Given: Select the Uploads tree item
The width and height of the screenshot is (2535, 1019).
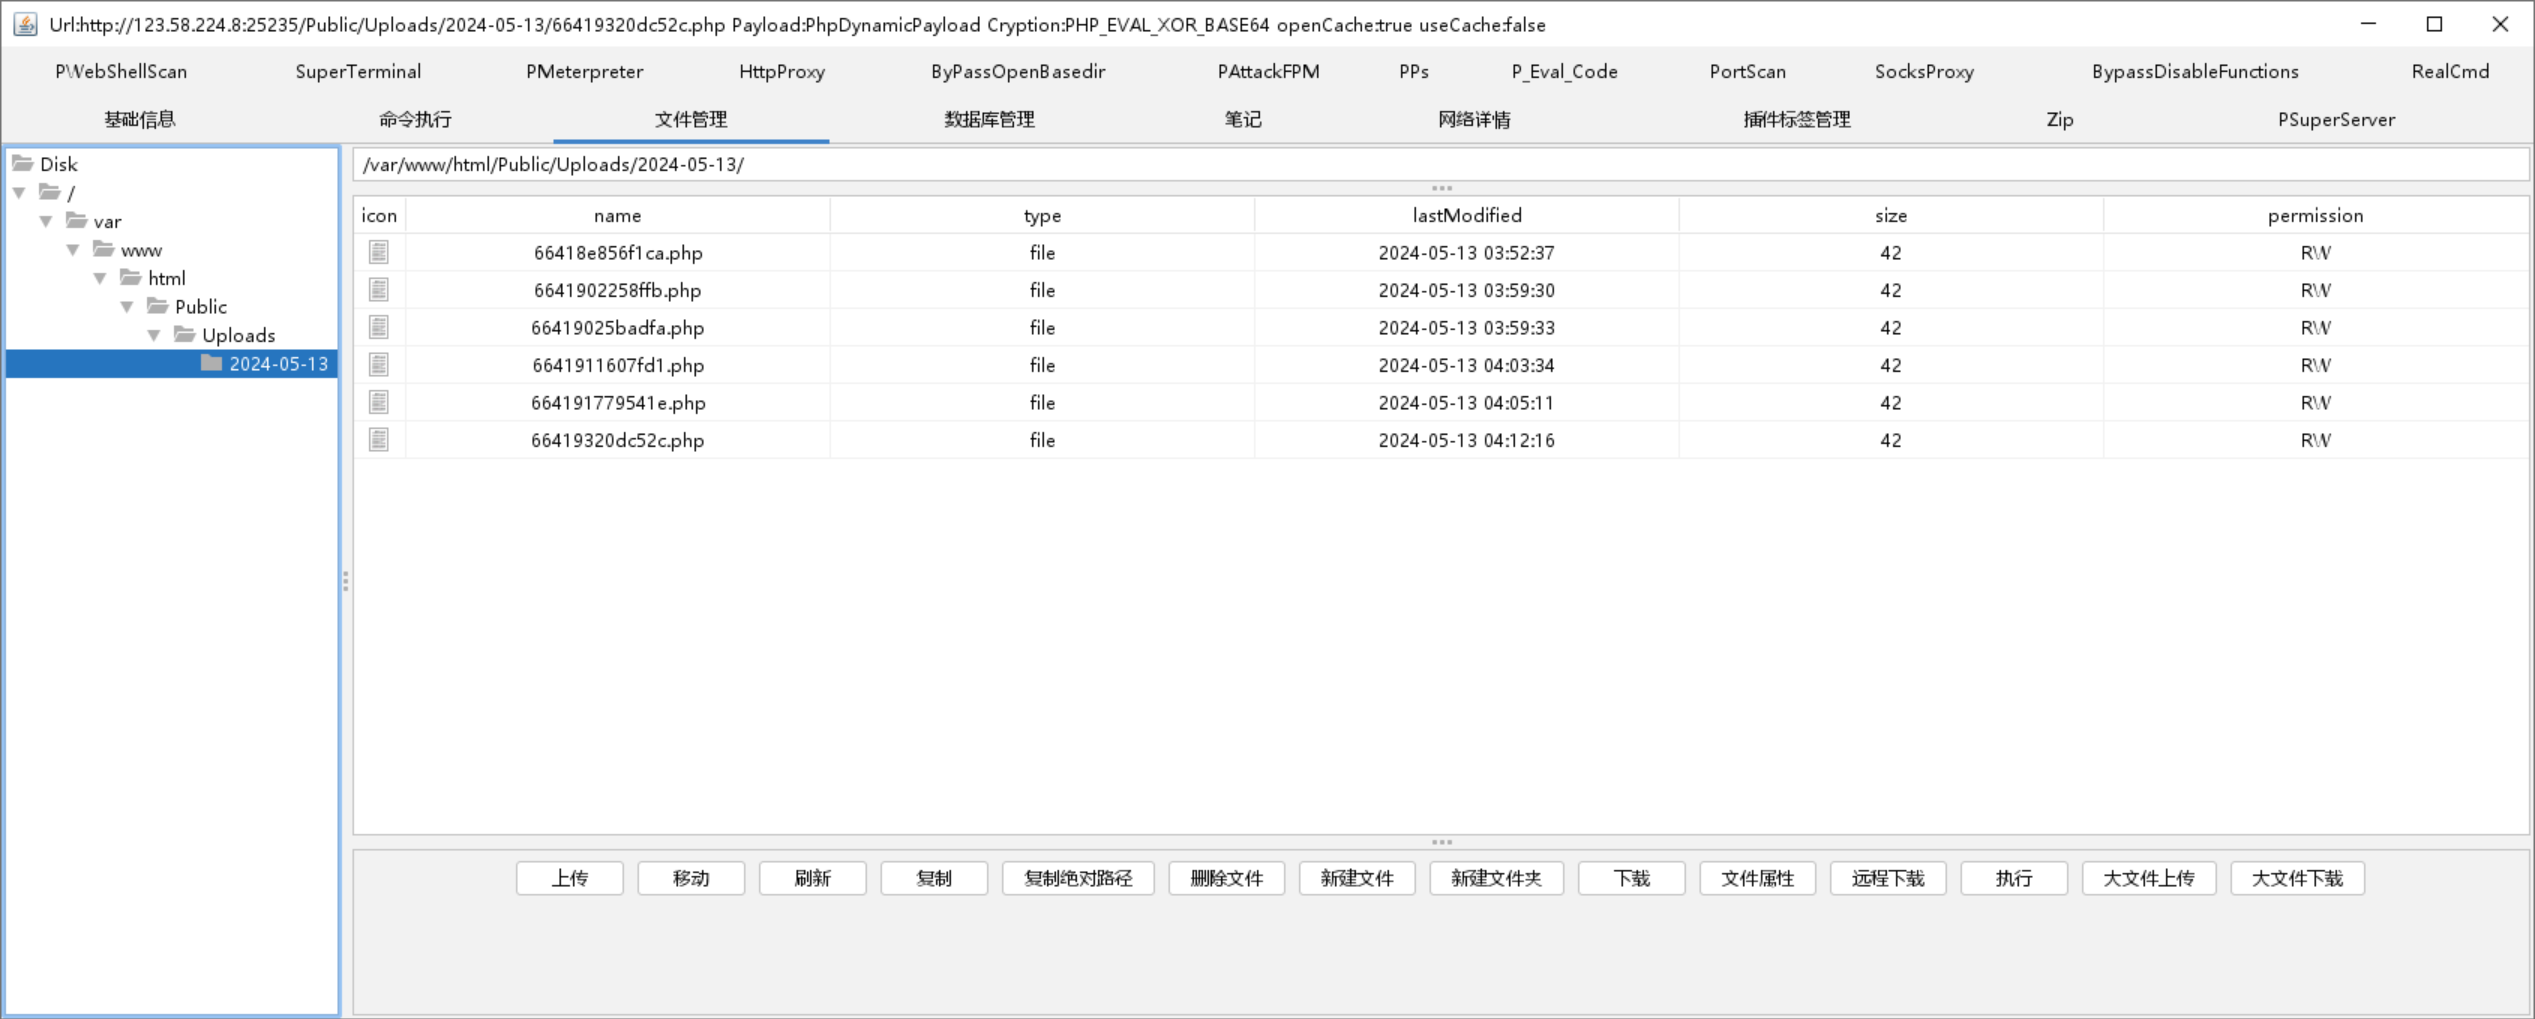Looking at the screenshot, I should pyautogui.click(x=239, y=335).
